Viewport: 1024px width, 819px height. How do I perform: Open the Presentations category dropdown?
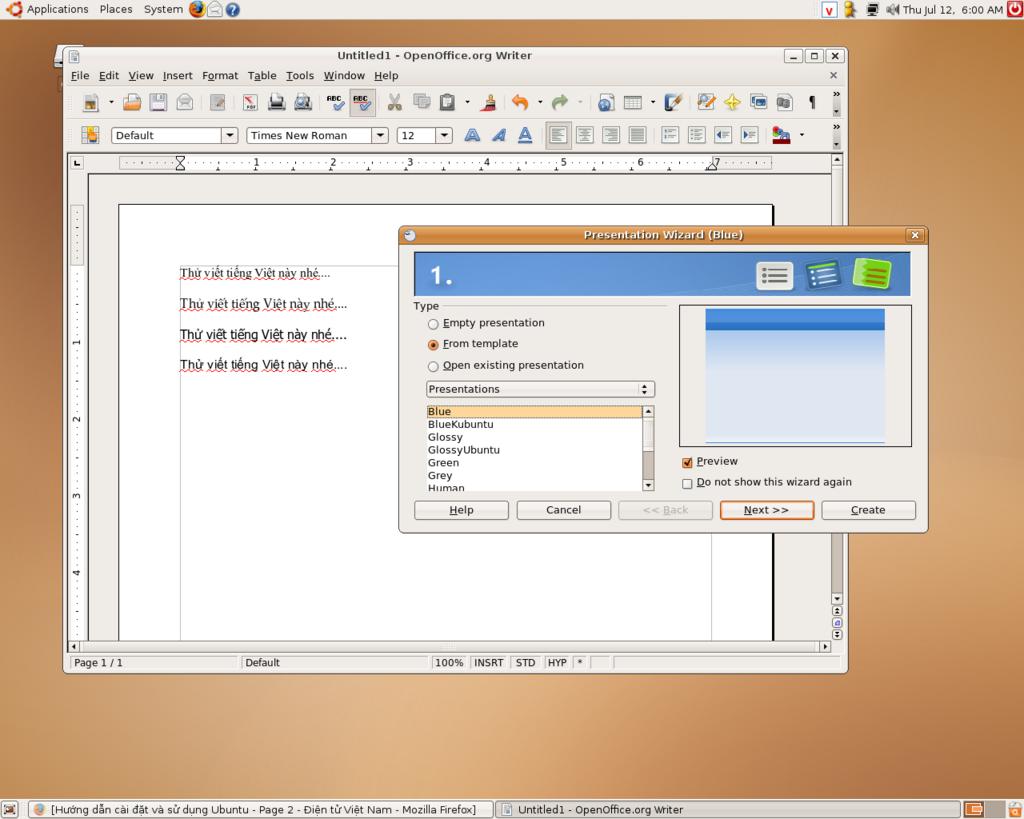tap(540, 389)
